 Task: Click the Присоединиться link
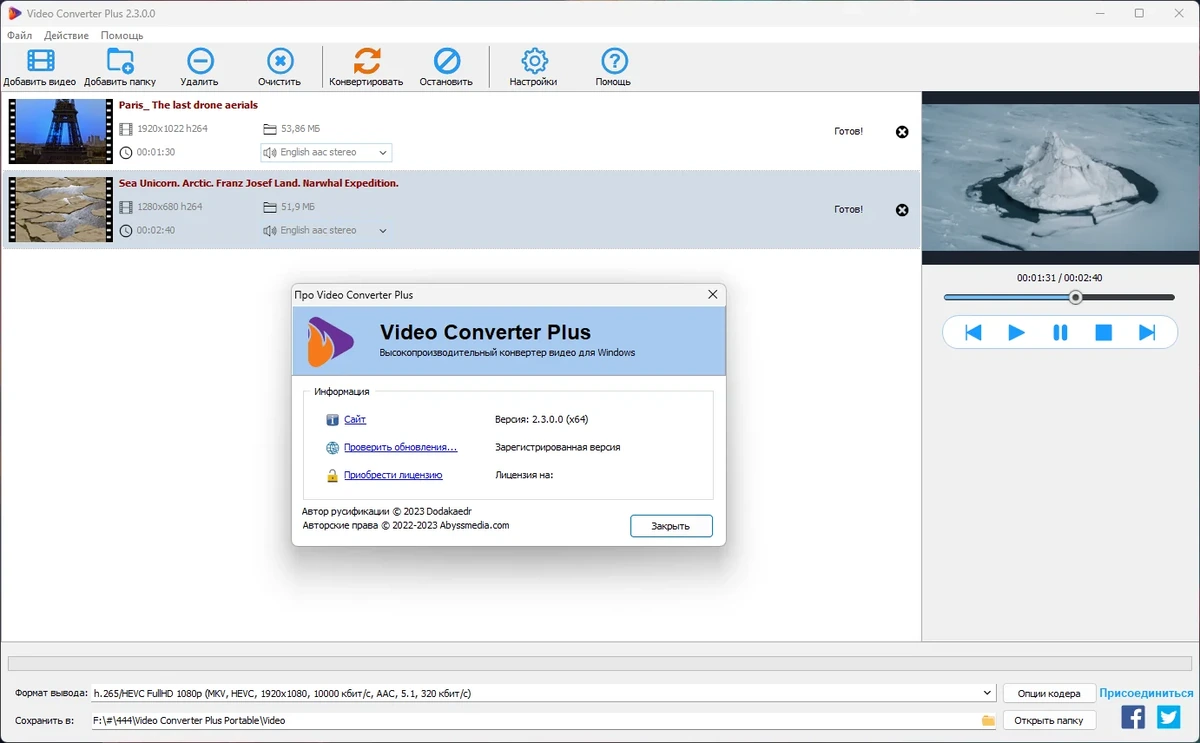(x=1147, y=693)
